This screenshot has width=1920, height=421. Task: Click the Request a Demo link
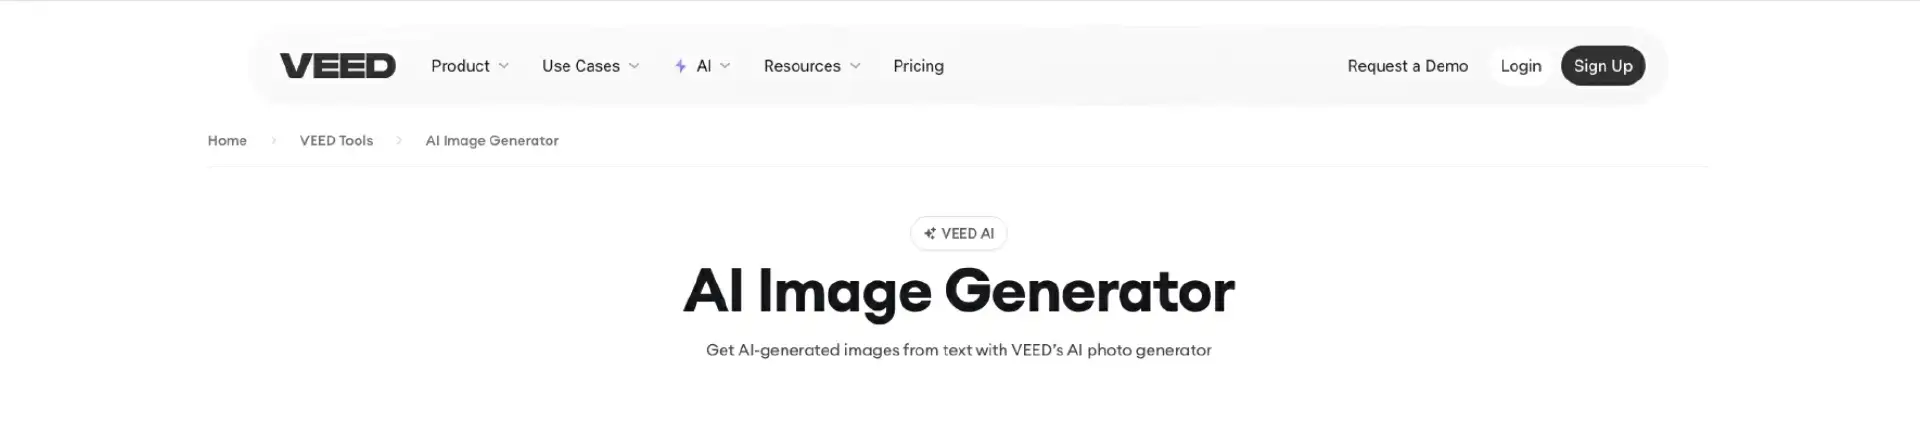1407,66
